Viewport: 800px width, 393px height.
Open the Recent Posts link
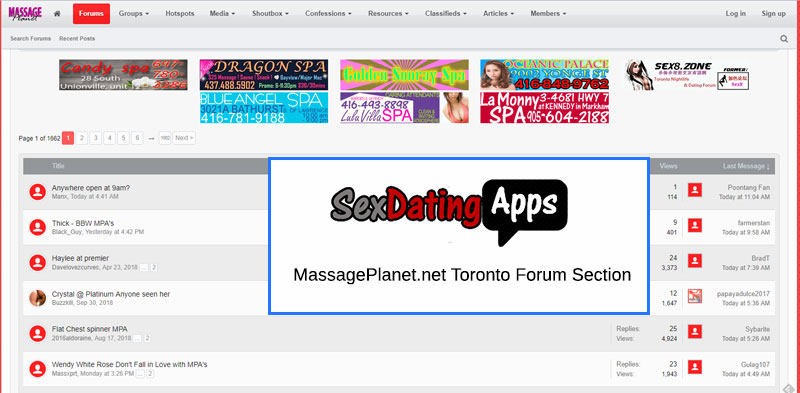(77, 39)
